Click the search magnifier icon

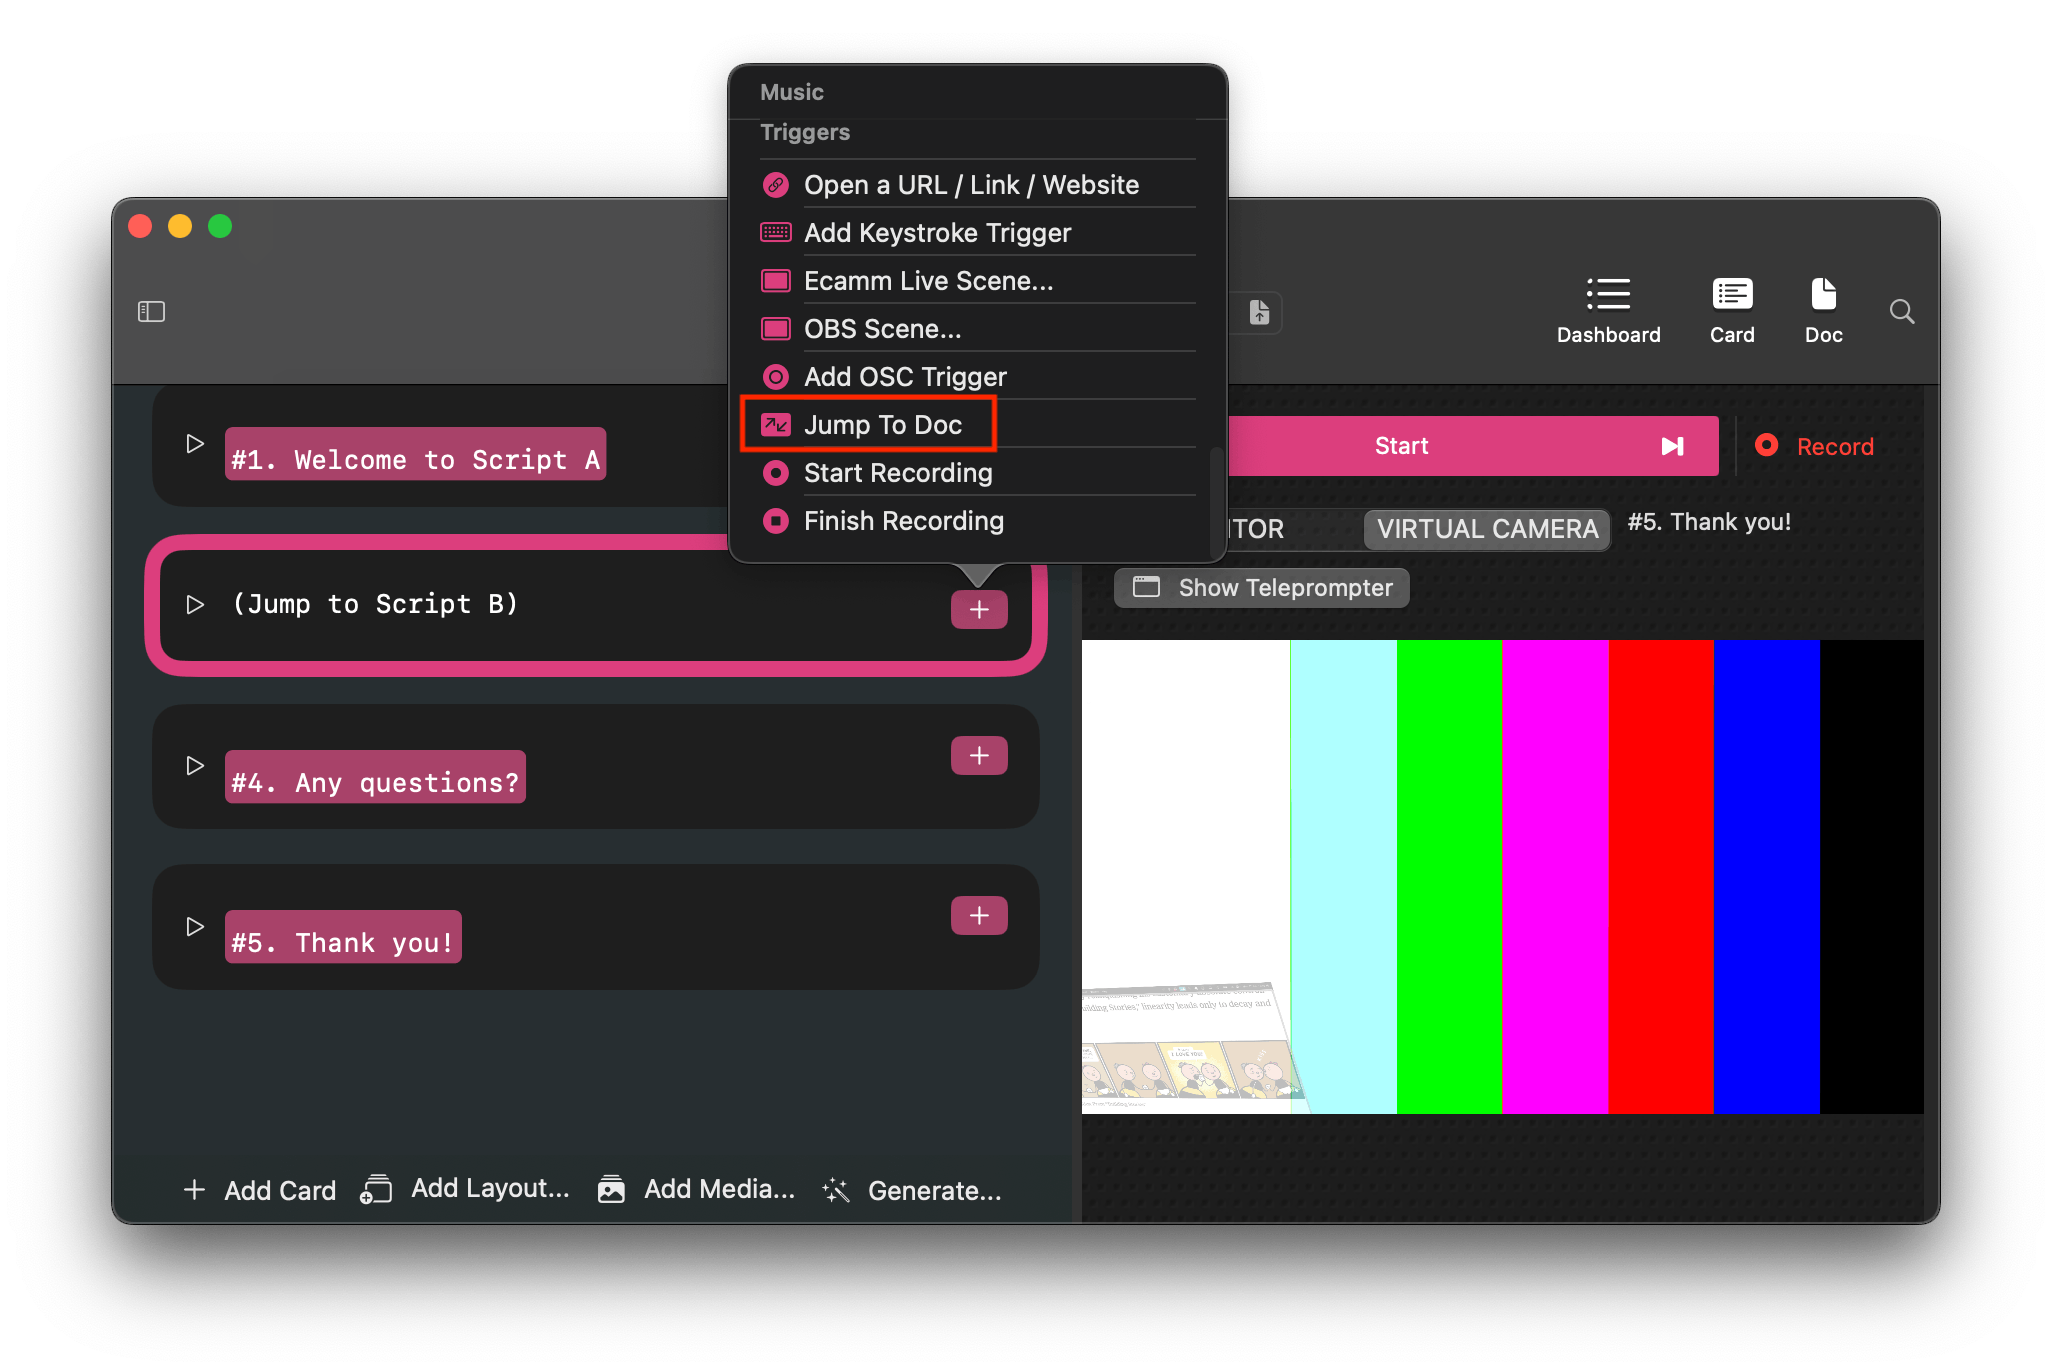tap(1902, 312)
